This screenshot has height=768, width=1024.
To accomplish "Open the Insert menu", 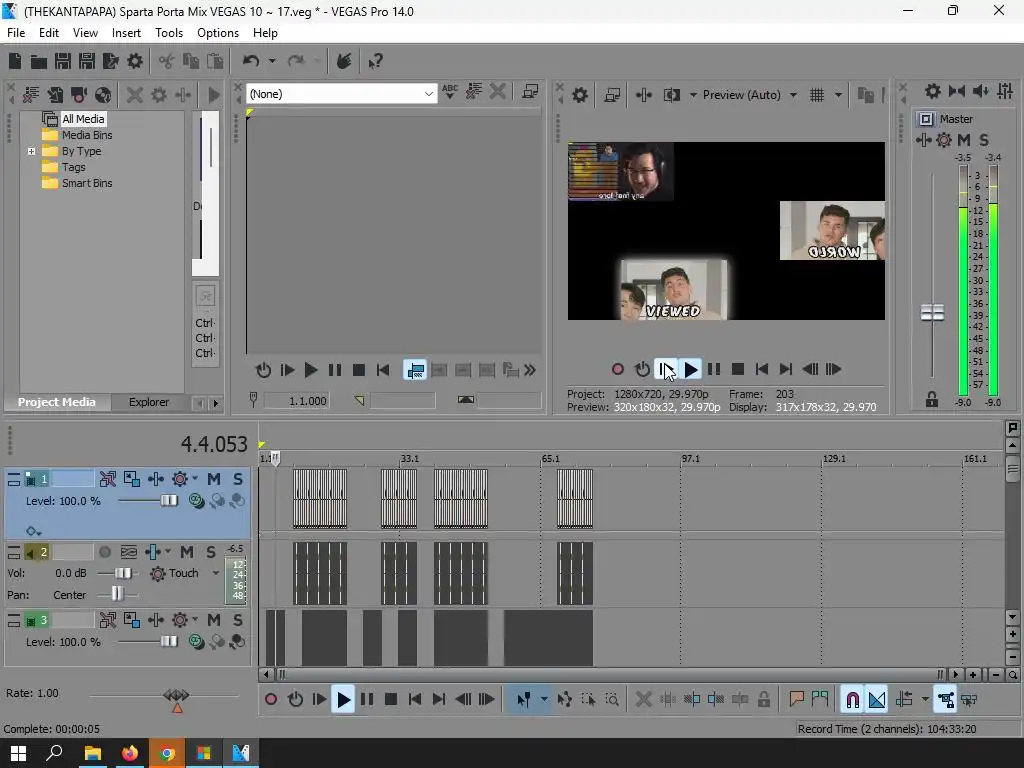I will pos(126,33).
